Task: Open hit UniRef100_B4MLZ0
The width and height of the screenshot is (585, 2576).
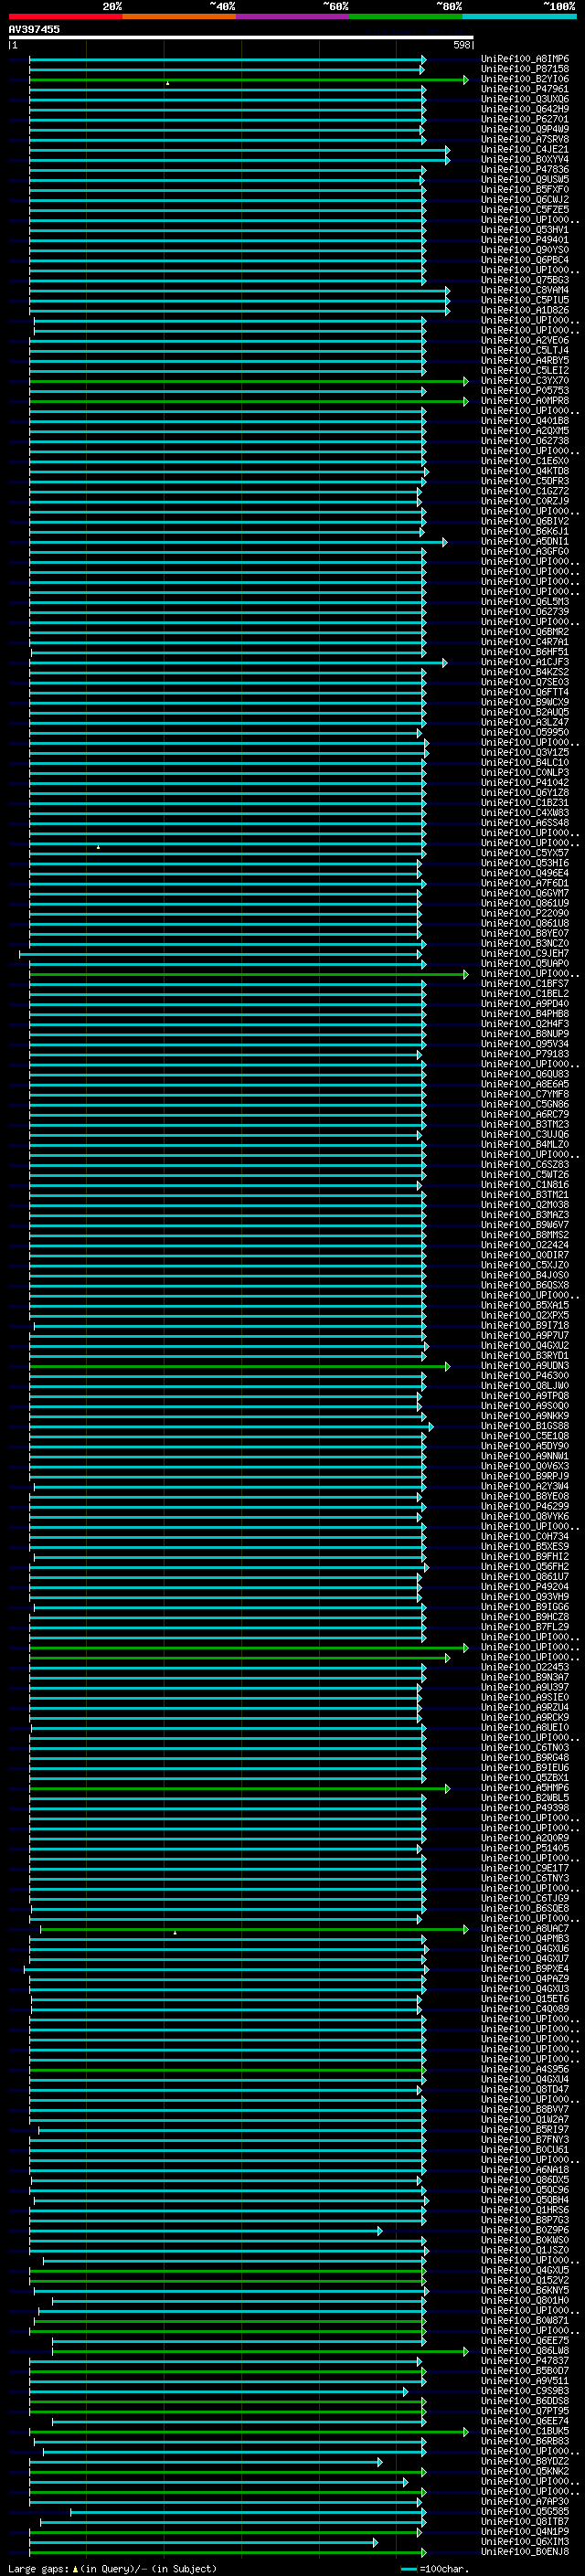Action: pos(525,1145)
